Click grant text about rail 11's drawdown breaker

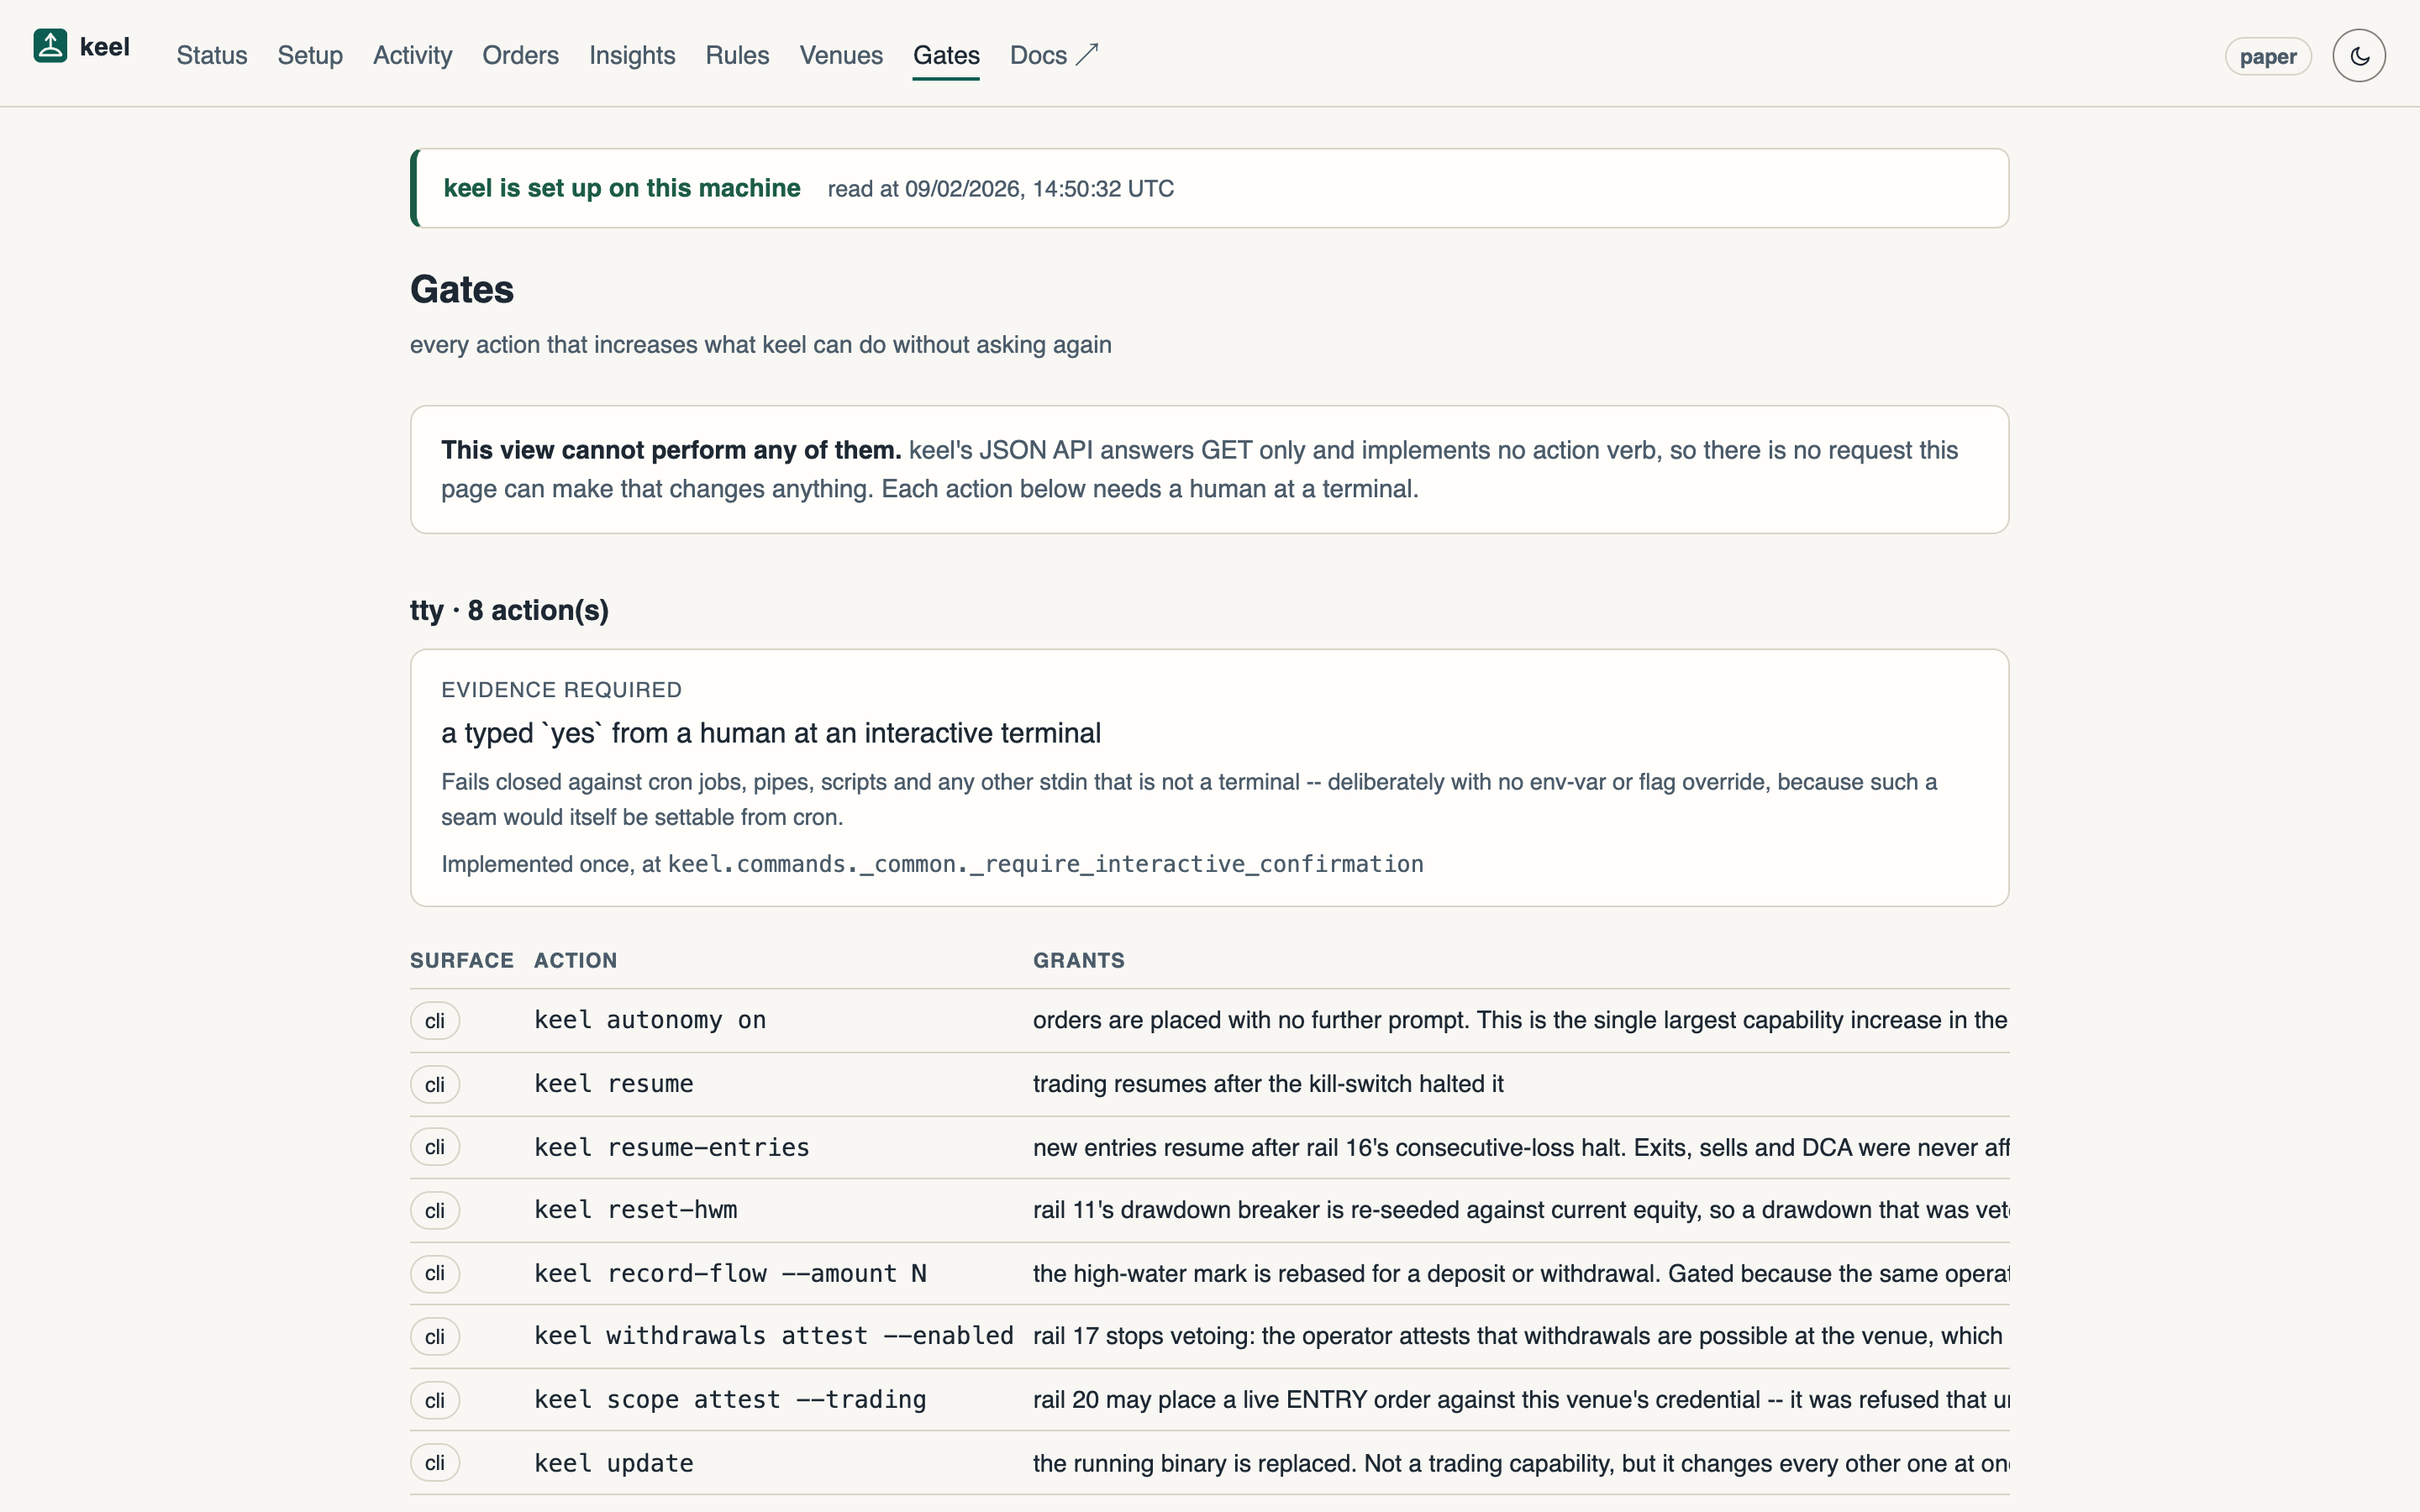(x=1521, y=1210)
